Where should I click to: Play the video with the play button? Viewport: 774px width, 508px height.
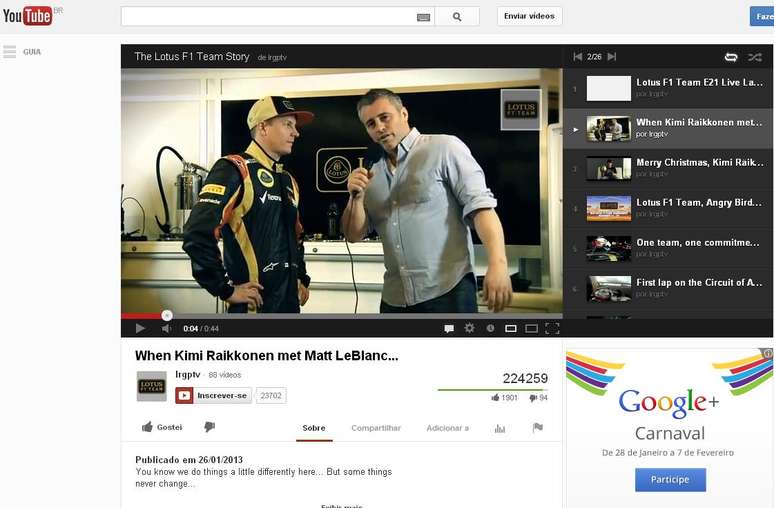tap(140, 328)
